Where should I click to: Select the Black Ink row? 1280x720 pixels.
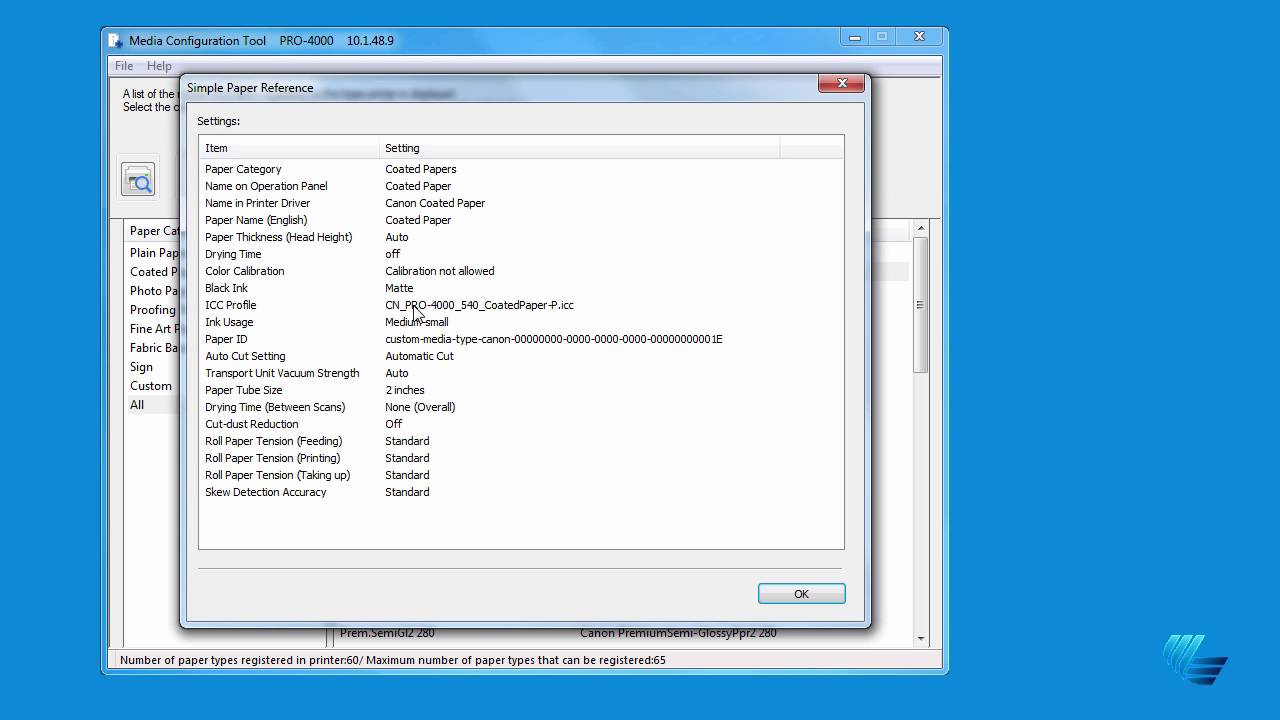coord(520,288)
